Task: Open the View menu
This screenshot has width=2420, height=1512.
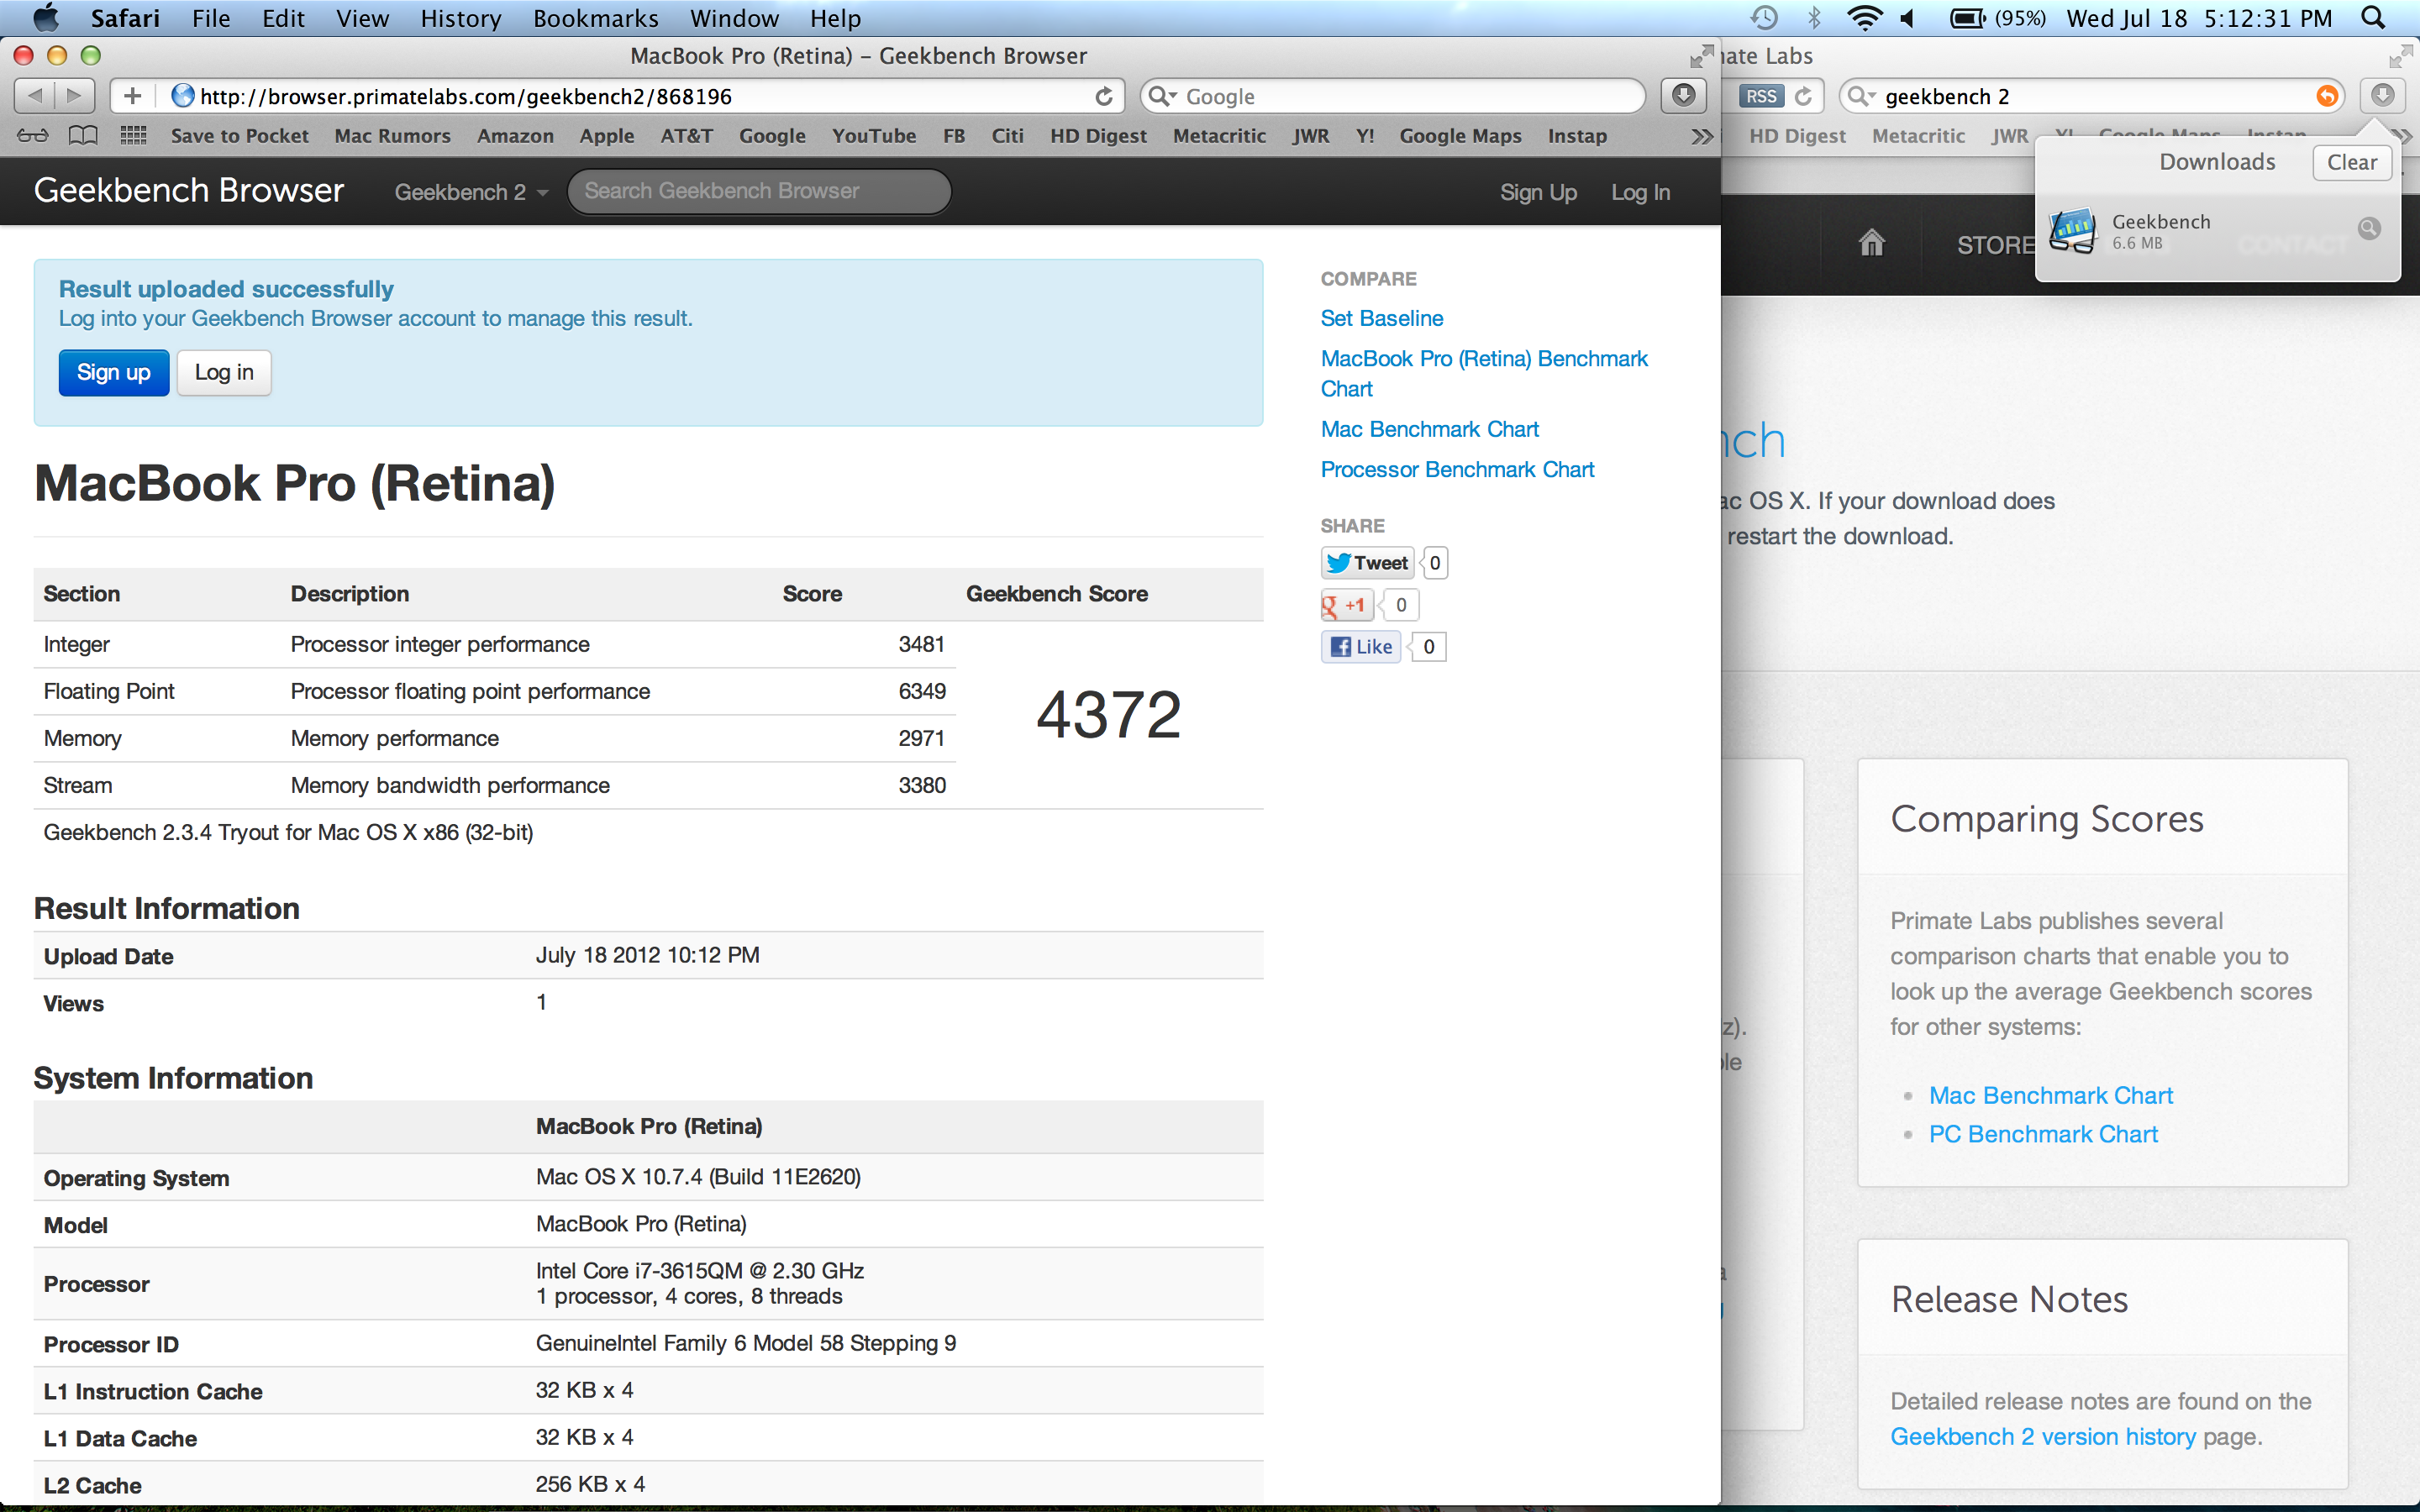Action: tap(362, 18)
